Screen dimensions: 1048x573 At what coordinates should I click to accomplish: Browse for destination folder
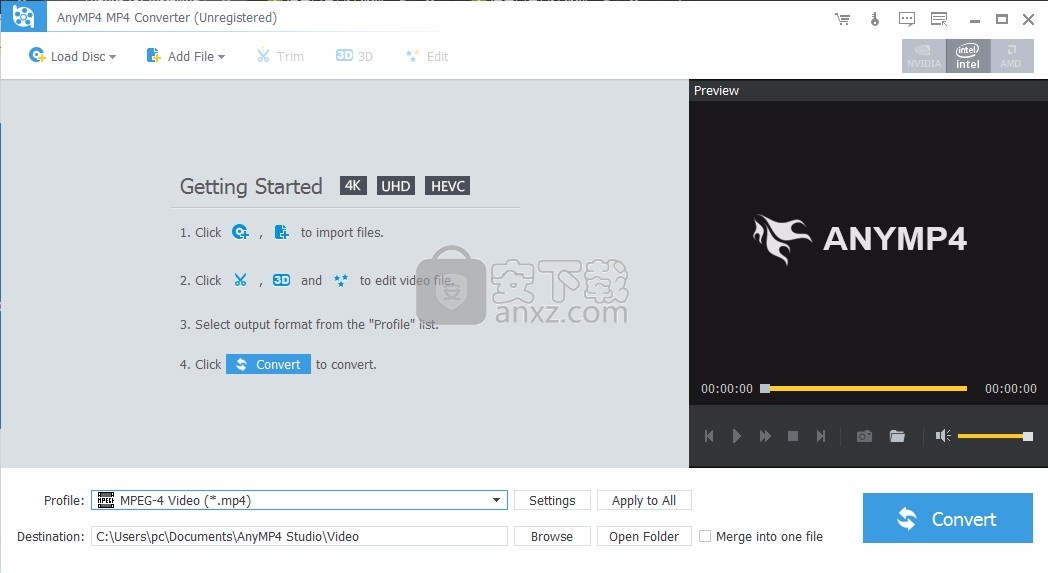pyautogui.click(x=552, y=536)
